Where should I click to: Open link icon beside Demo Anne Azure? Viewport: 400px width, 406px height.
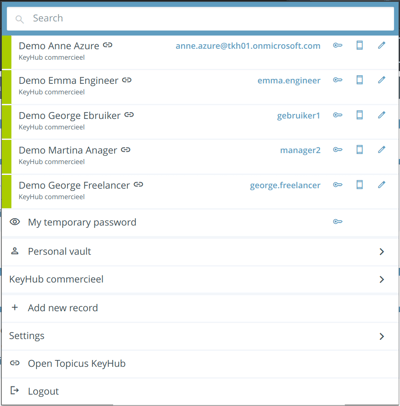(x=108, y=45)
